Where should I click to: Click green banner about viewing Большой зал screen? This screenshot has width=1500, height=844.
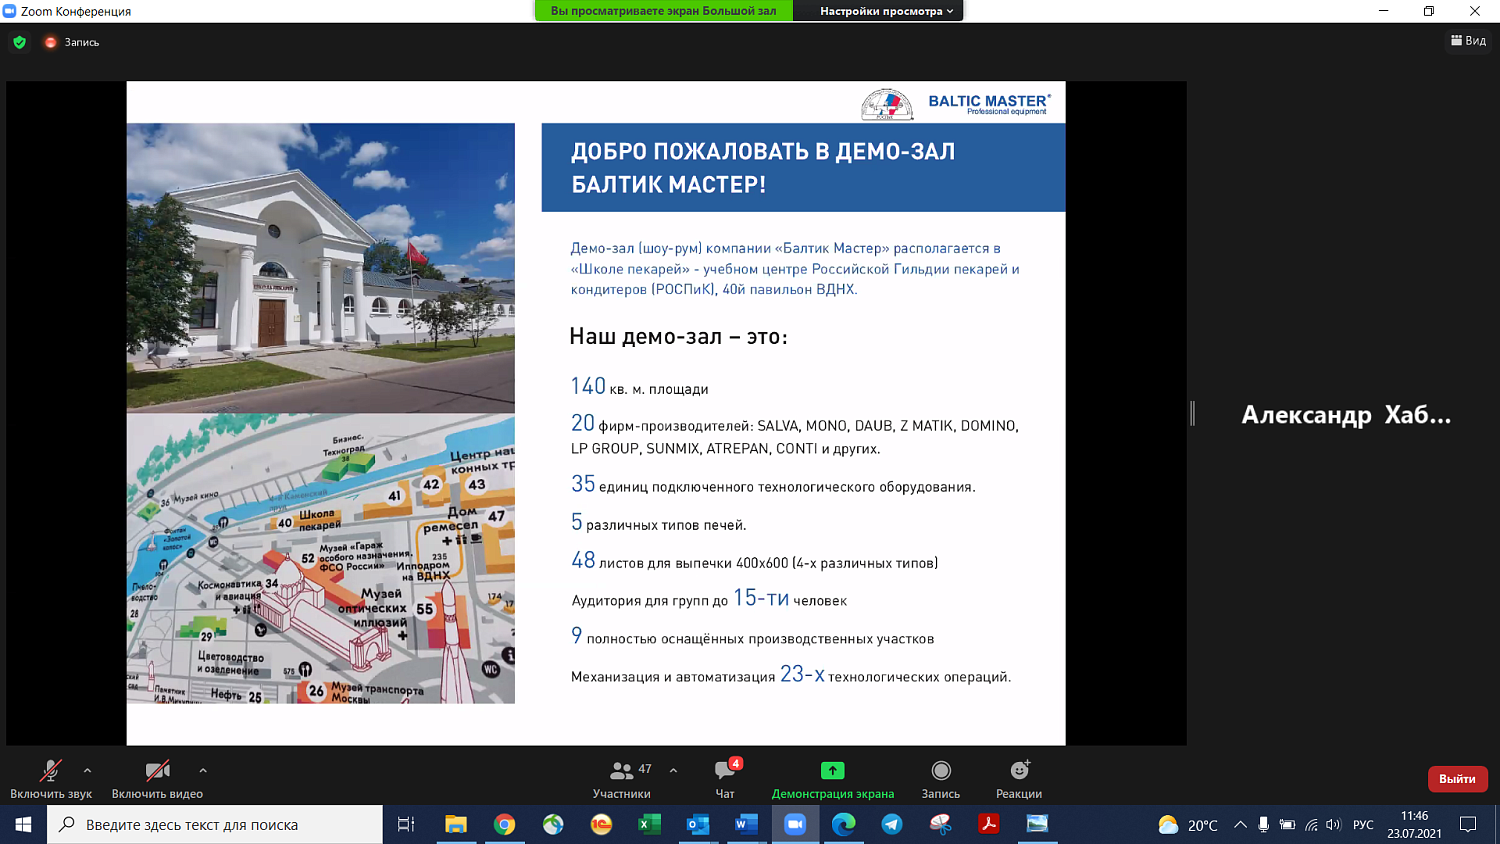[664, 11]
